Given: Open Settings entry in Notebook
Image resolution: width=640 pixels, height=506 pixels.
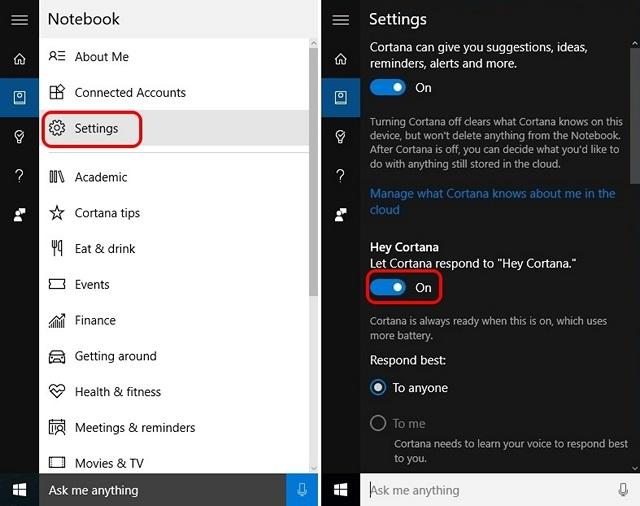Looking at the screenshot, I should [174, 128].
